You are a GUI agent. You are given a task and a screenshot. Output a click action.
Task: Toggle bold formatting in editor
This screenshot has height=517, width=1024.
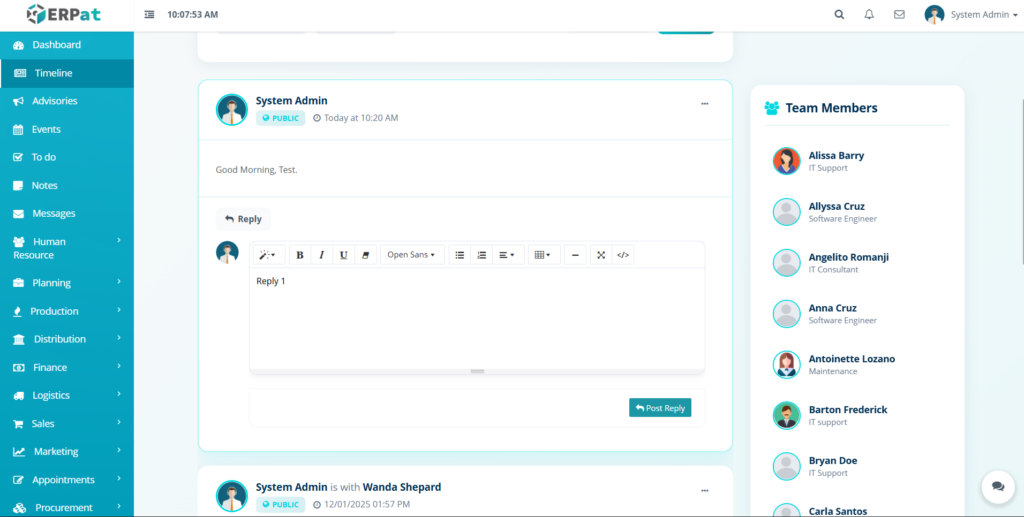(300, 255)
